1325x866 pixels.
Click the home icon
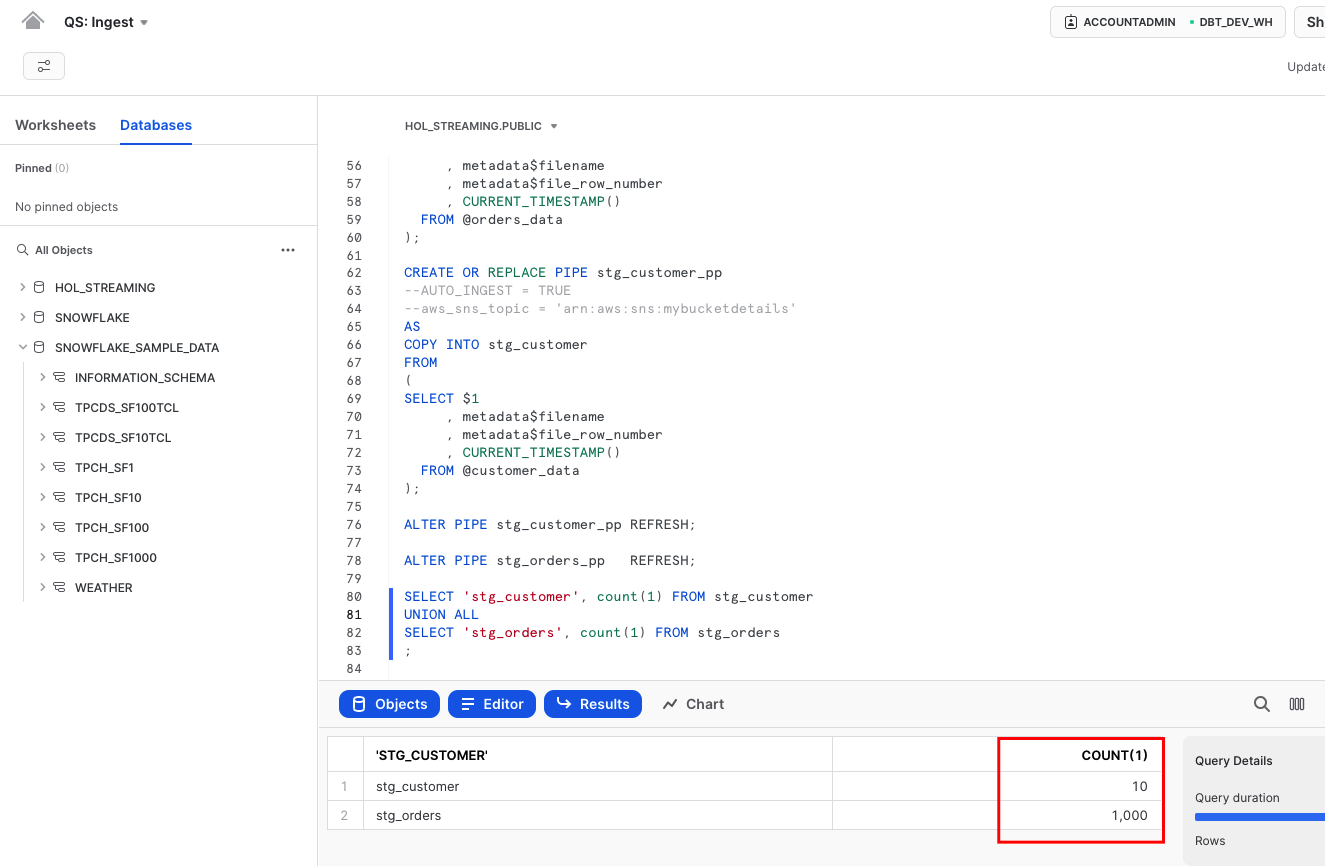33,21
